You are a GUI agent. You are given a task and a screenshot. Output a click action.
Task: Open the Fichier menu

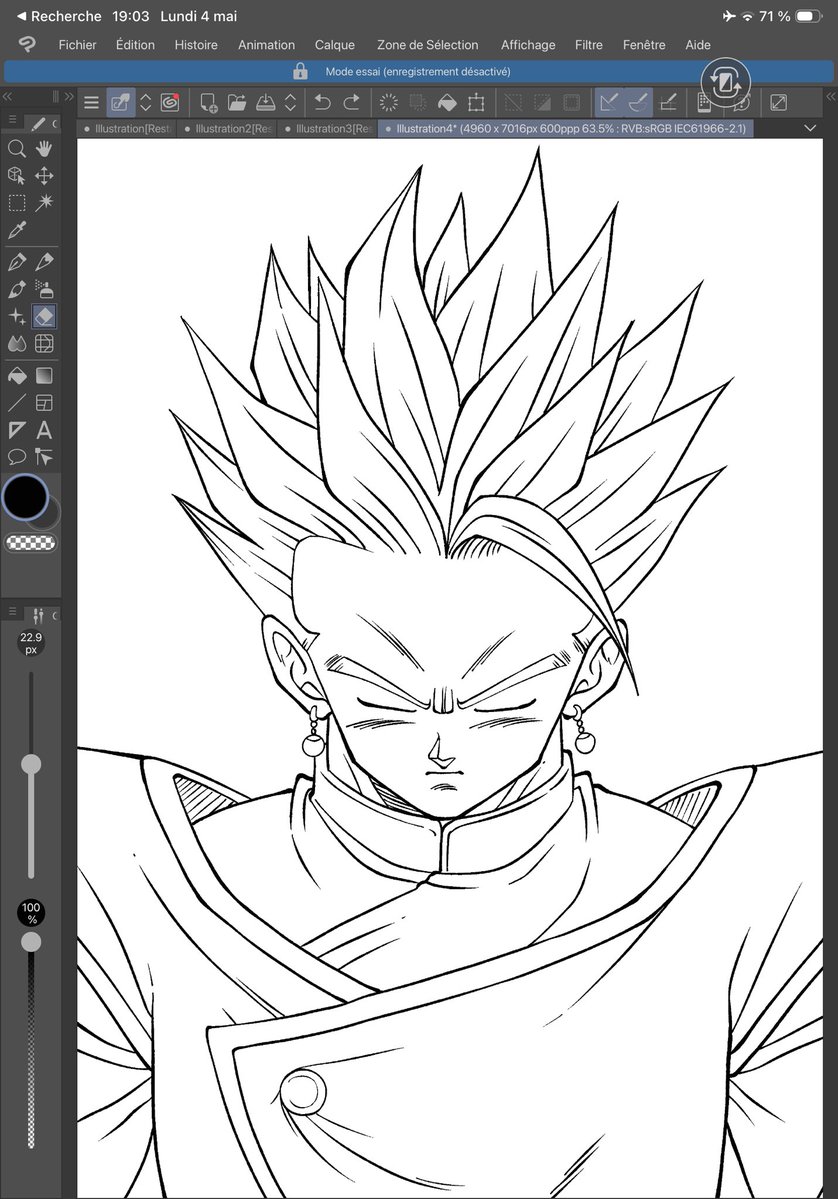[77, 45]
